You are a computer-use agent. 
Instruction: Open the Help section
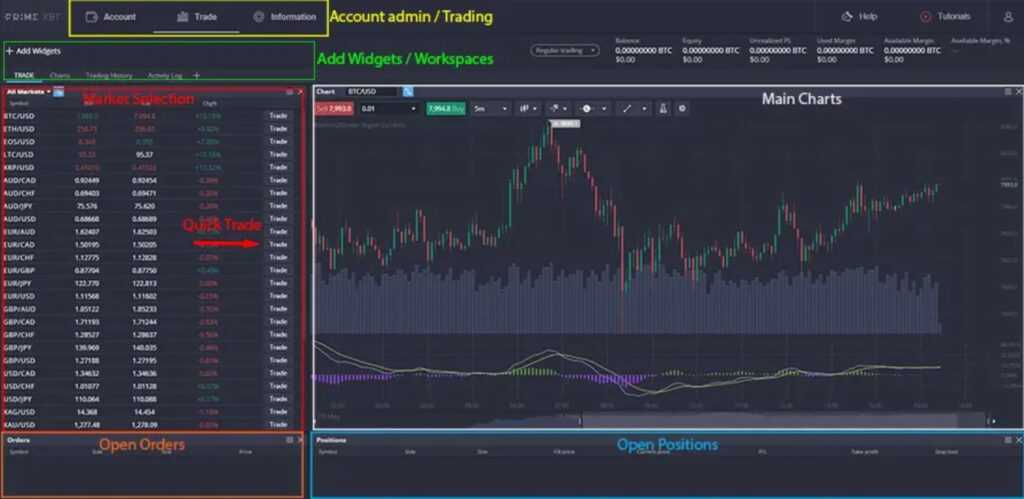coord(859,17)
